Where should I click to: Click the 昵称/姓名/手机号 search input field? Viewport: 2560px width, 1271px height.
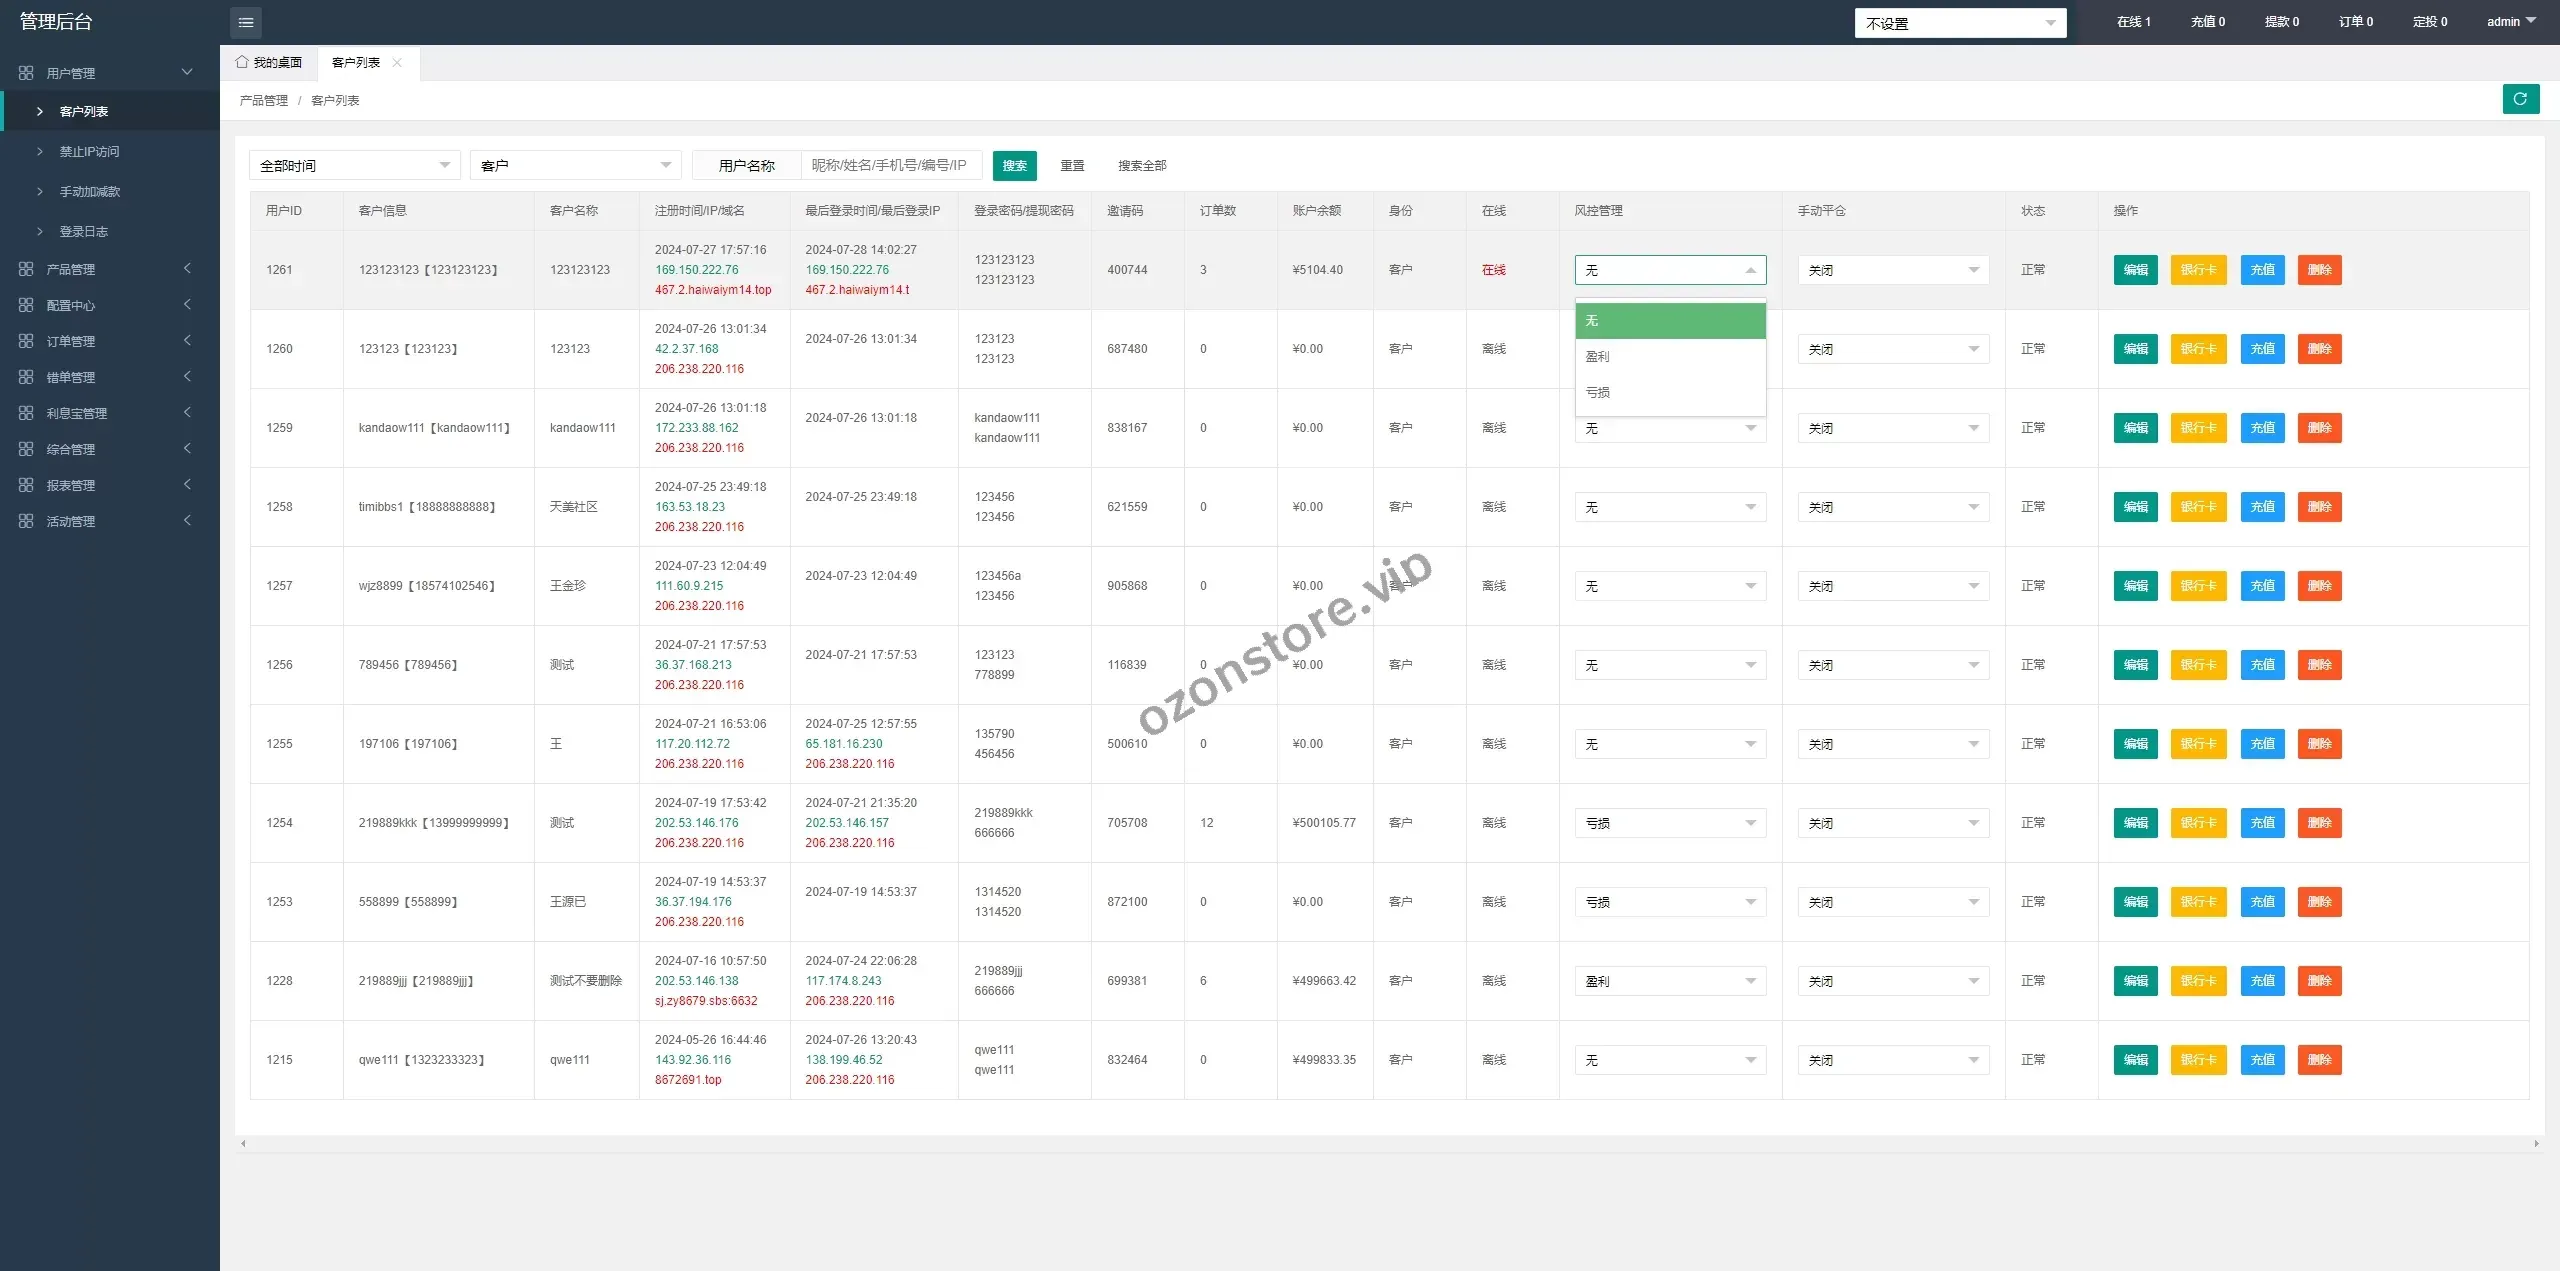pyautogui.click(x=890, y=165)
